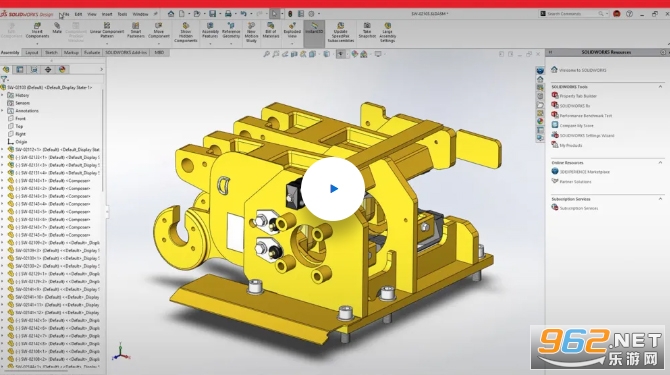Open the File menu

66,14
